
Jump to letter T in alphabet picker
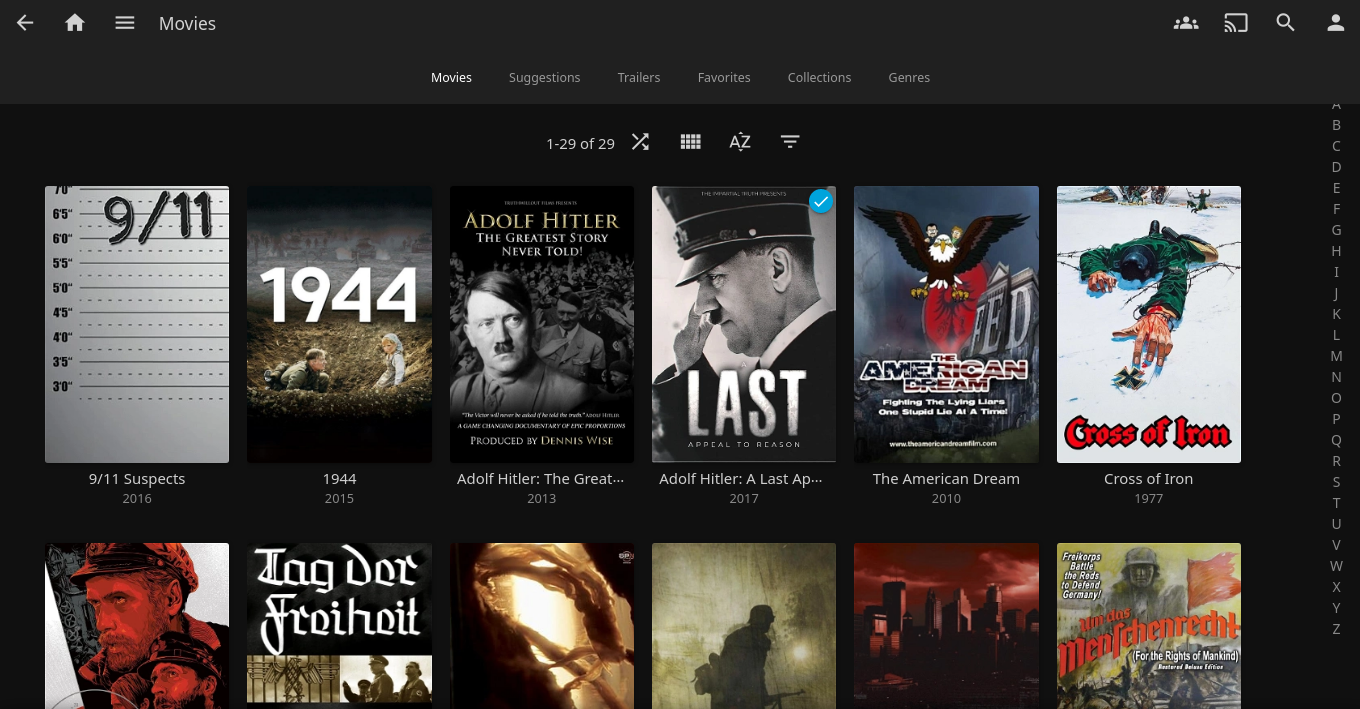point(1336,503)
